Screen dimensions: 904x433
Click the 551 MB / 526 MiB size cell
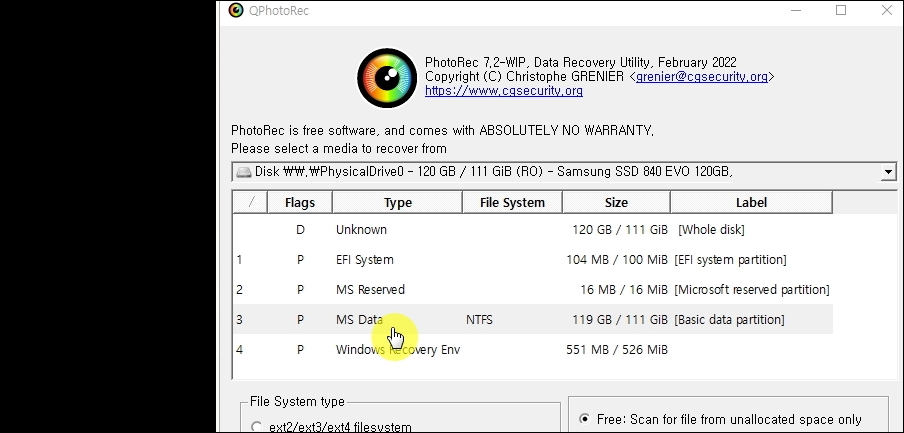pos(617,349)
